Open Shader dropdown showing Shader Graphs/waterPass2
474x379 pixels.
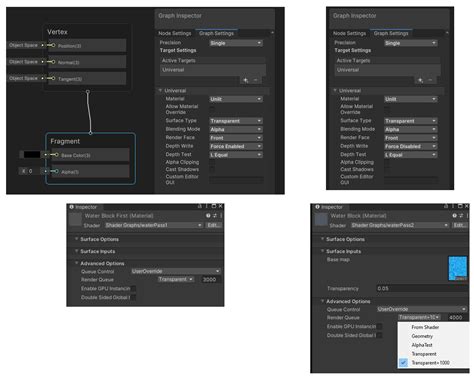(x=400, y=225)
